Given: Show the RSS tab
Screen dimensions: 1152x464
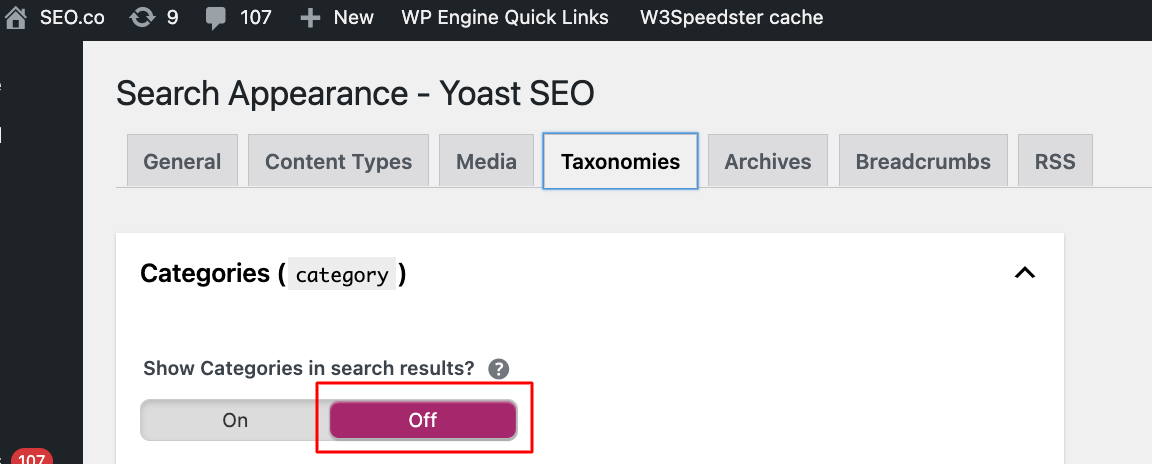Looking at the screenshot, I should (x=1055, y=162).
